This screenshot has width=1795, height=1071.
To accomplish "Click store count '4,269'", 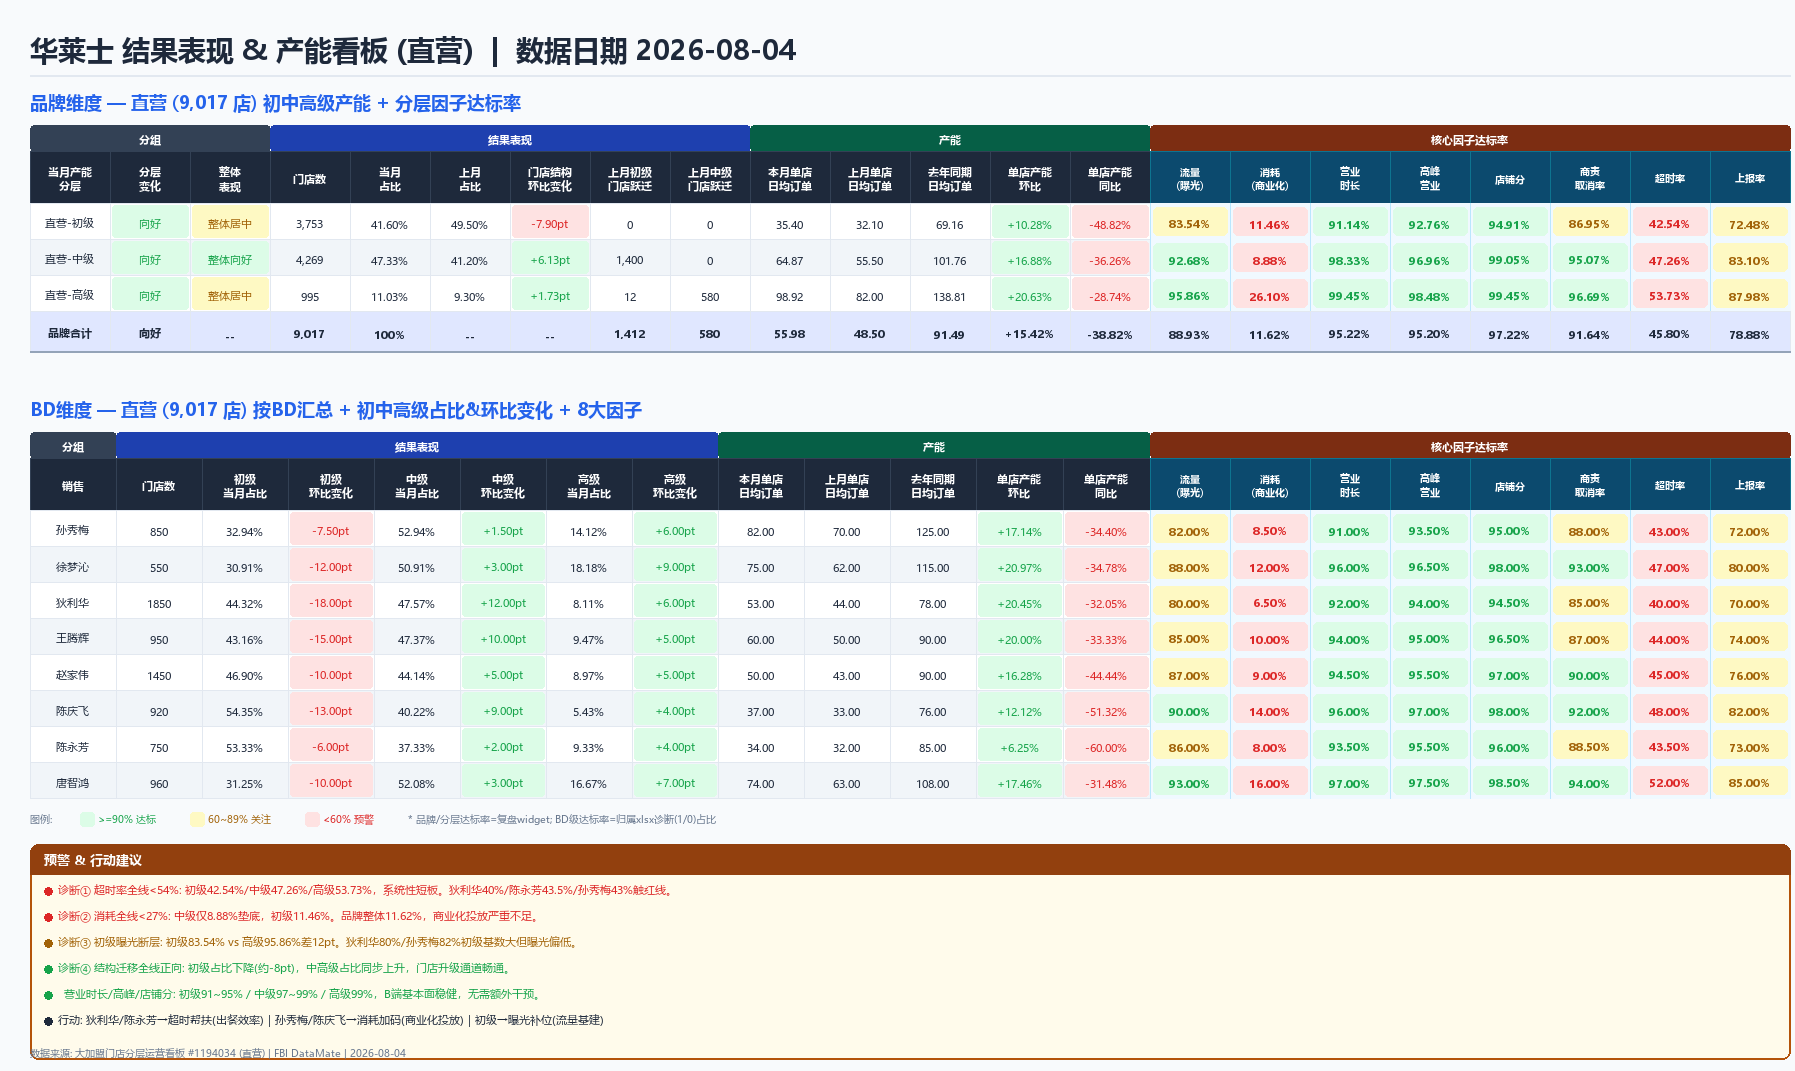I will point(310,261).
